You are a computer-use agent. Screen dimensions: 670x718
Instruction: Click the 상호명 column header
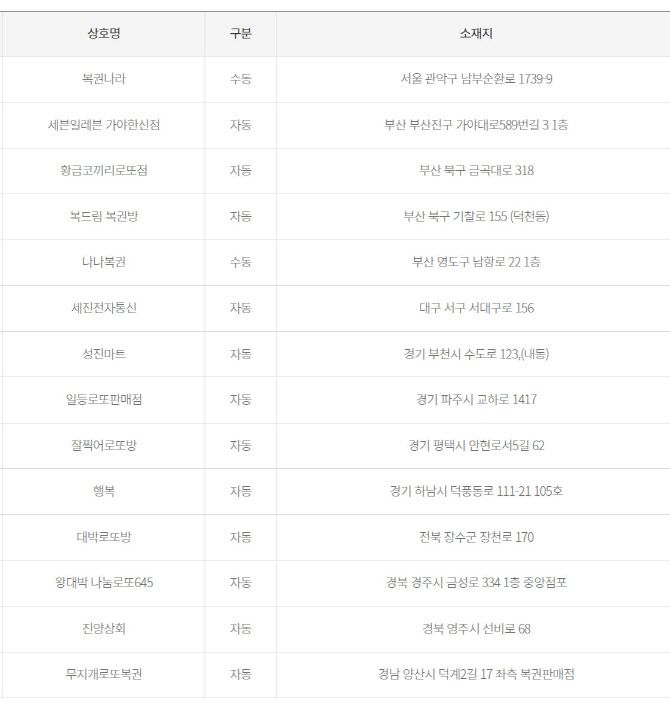coord(103,34)
